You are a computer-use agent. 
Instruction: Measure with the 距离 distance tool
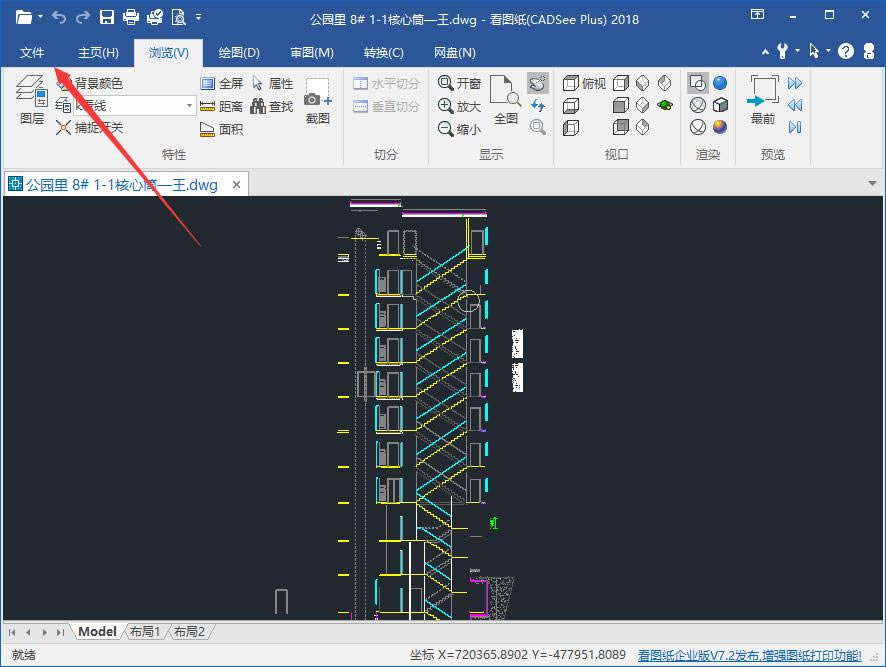[221, 106]
